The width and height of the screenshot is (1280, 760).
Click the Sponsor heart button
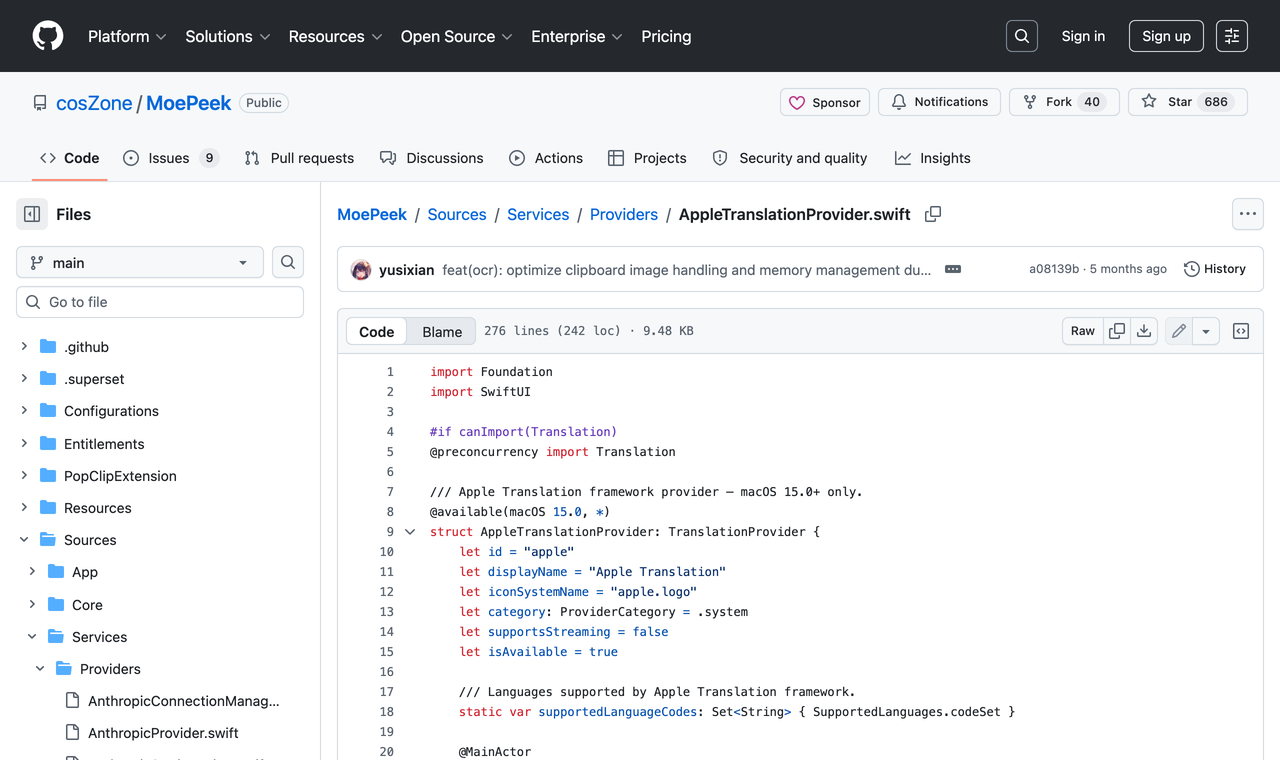[825, 102]
